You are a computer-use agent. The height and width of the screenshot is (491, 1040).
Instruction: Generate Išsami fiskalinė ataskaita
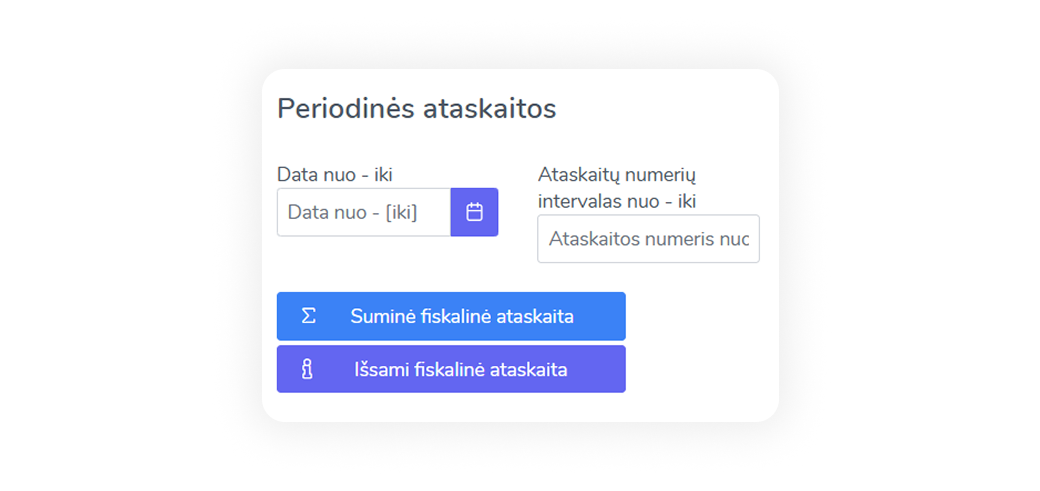pos(451,369)
